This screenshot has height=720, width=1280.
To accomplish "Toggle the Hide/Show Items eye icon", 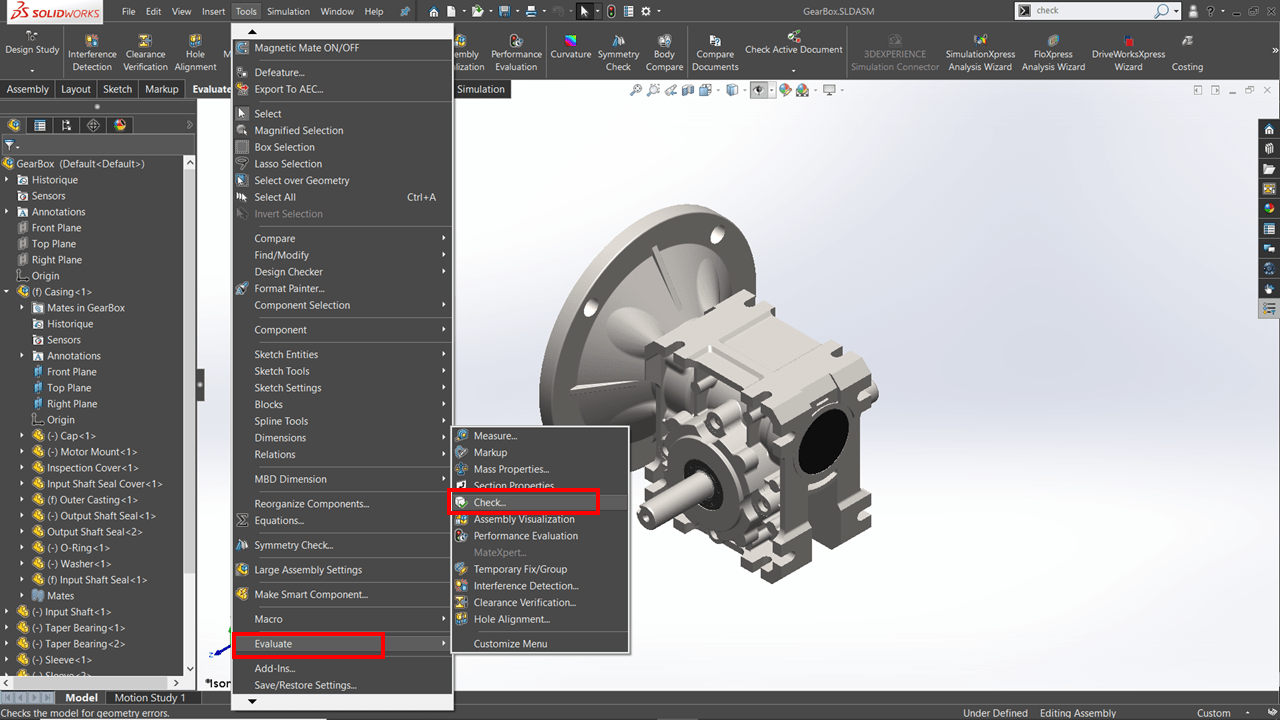I will click(758, 90).
